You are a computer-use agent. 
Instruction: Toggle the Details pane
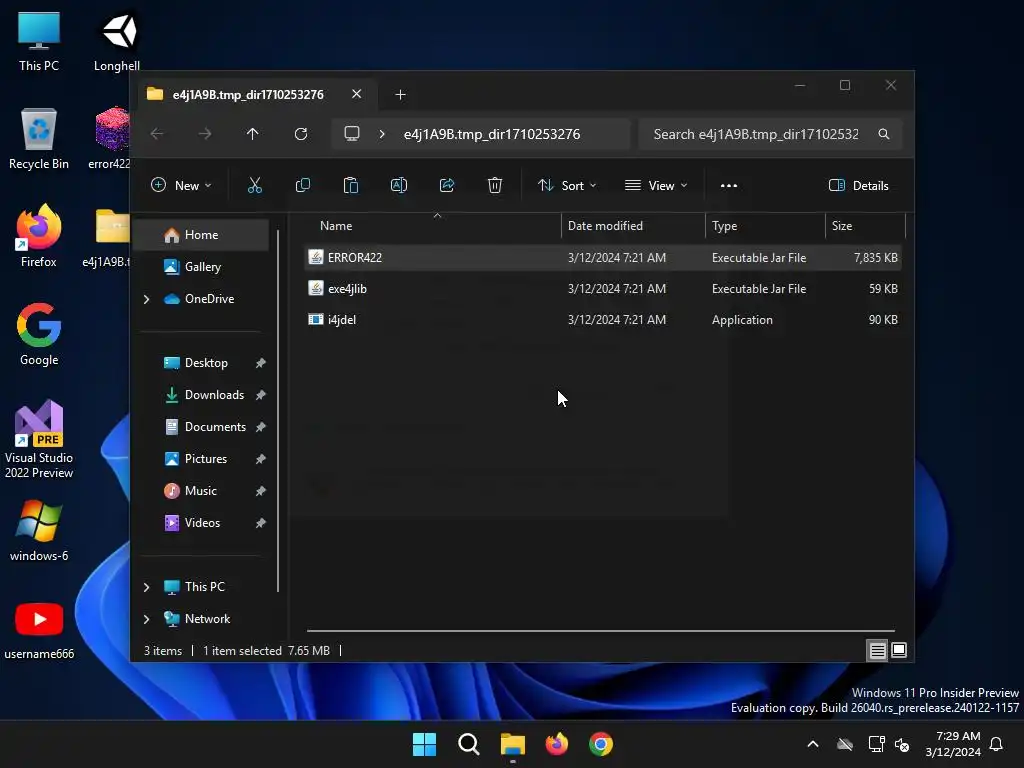click(858, 185)
